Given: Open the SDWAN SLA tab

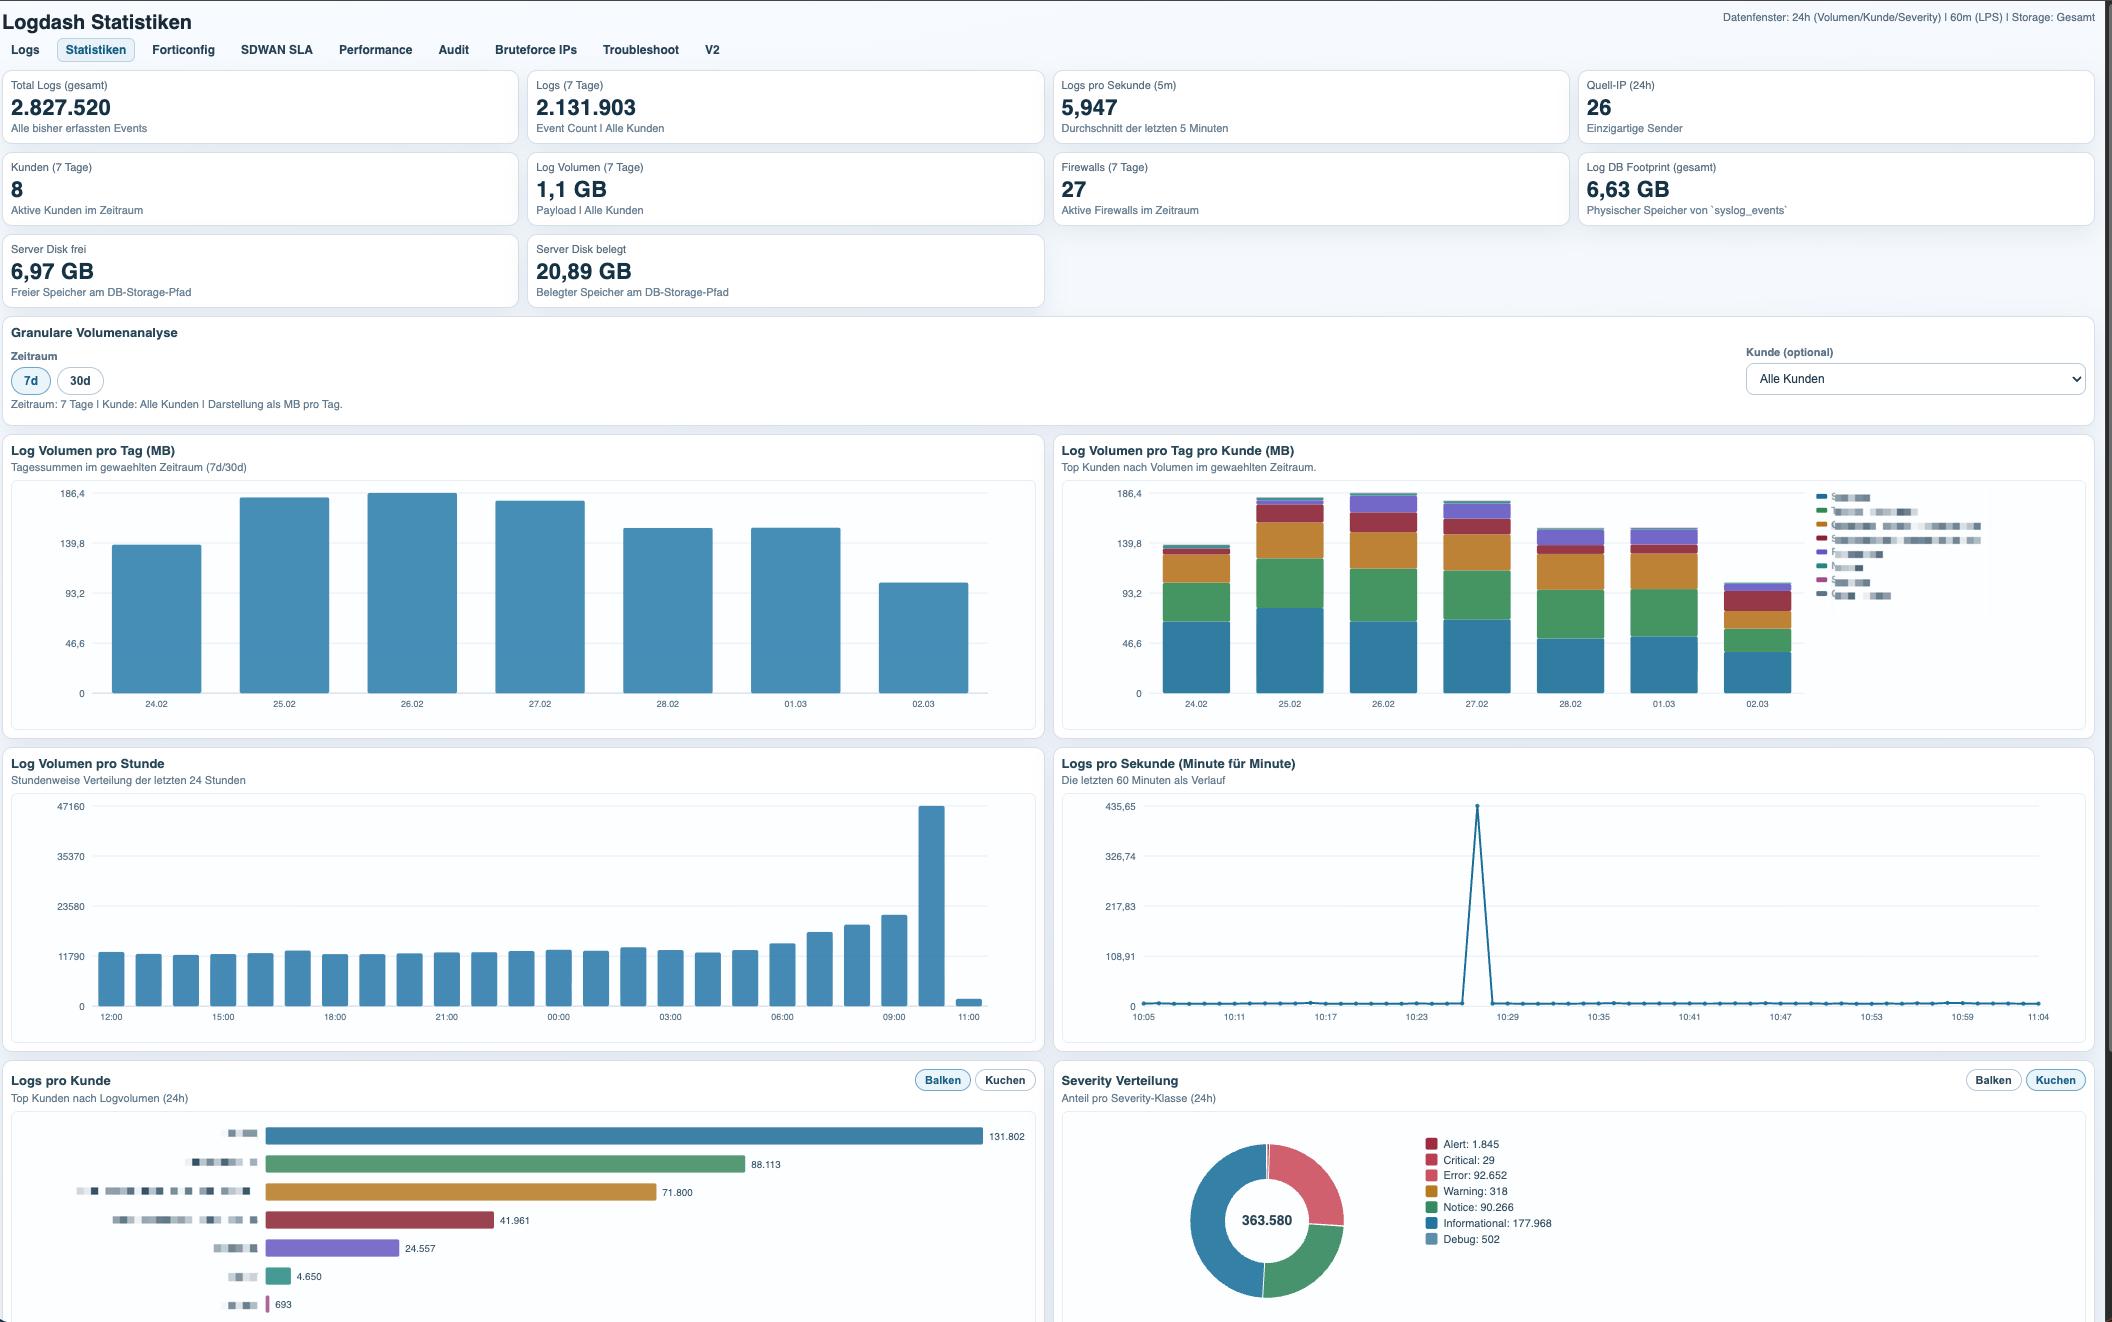Looking at the screenshot, I should click(276, 50).
